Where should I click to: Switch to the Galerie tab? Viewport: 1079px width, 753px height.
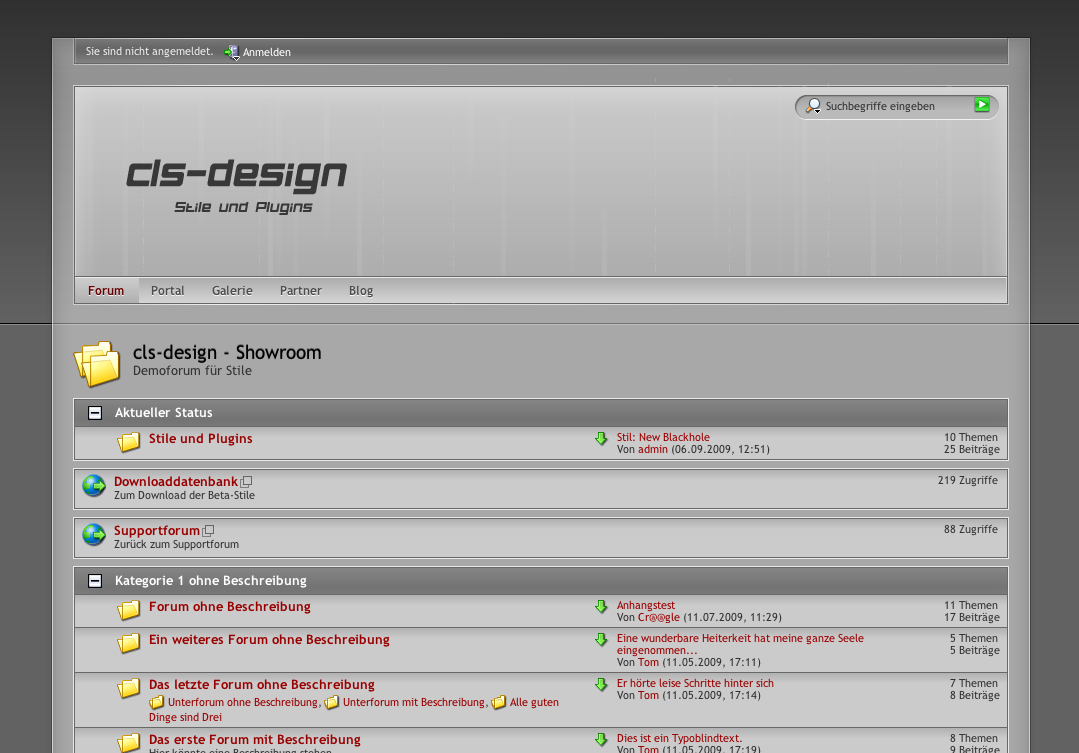pos(232,291)
